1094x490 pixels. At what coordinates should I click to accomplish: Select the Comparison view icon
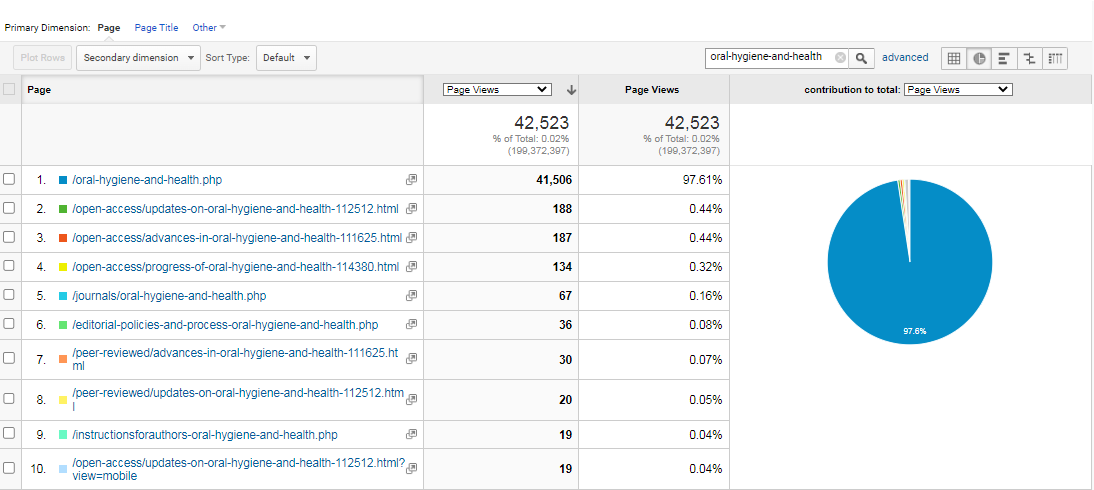1029,58
